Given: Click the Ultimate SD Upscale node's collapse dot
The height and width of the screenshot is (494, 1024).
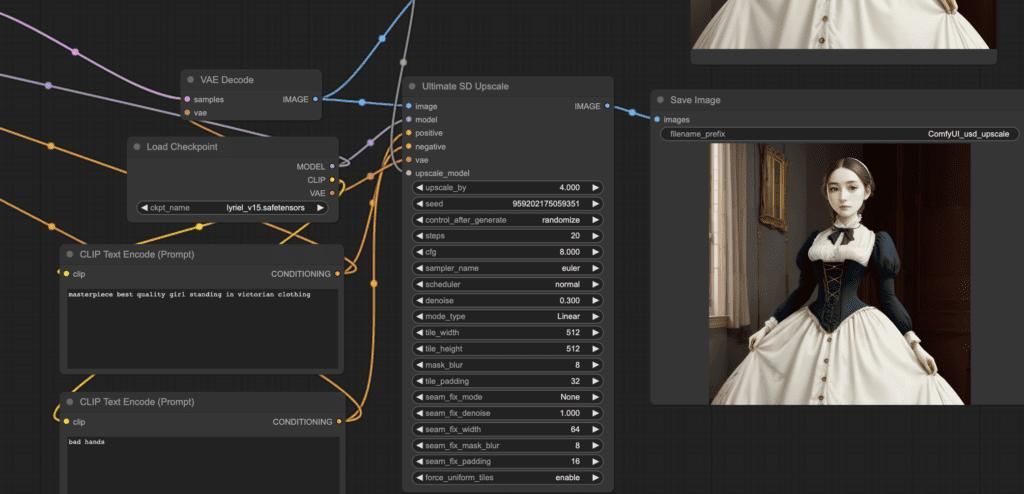Looking at the screenshot, I should (x=413, y=87).
